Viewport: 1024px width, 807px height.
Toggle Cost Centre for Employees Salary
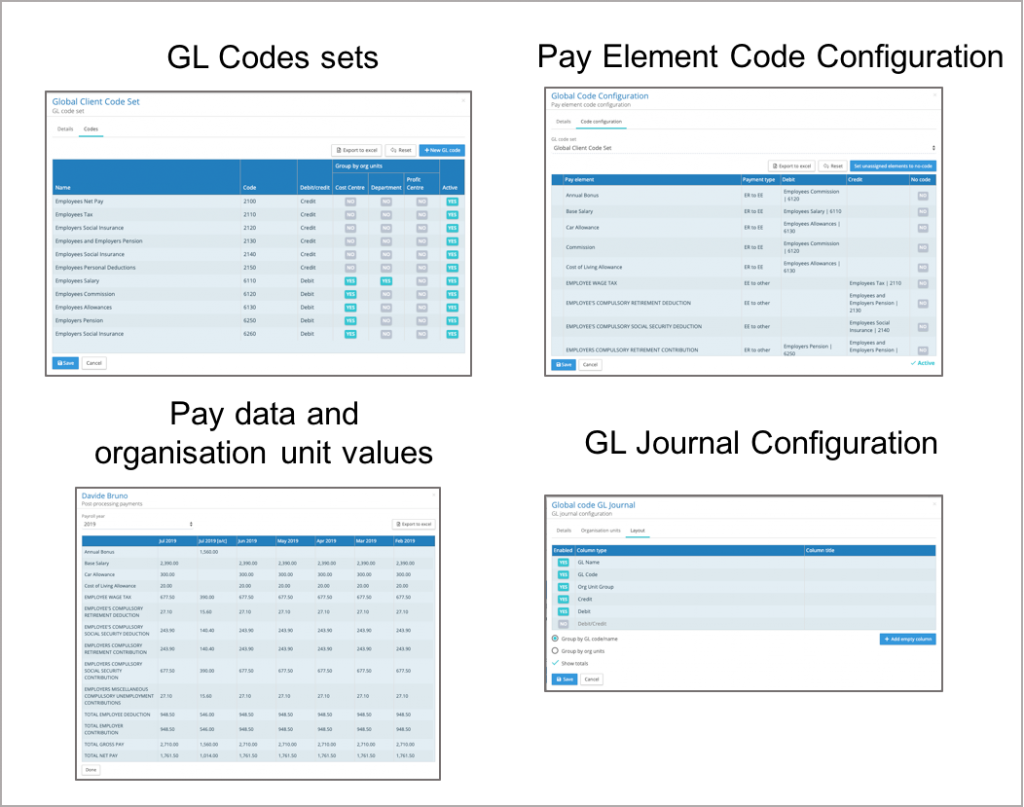pyautogui.click(x=350, y=281)
